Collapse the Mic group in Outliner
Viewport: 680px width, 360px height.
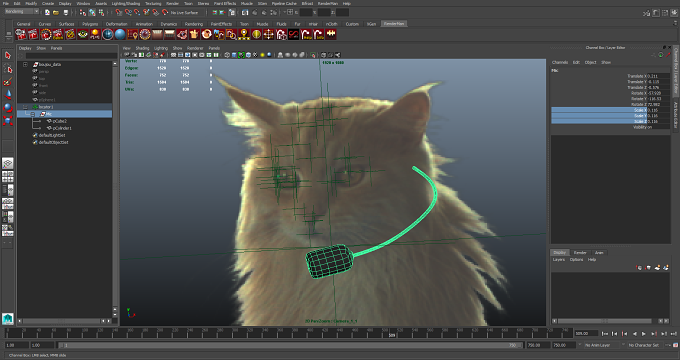(x=33, y=114)
